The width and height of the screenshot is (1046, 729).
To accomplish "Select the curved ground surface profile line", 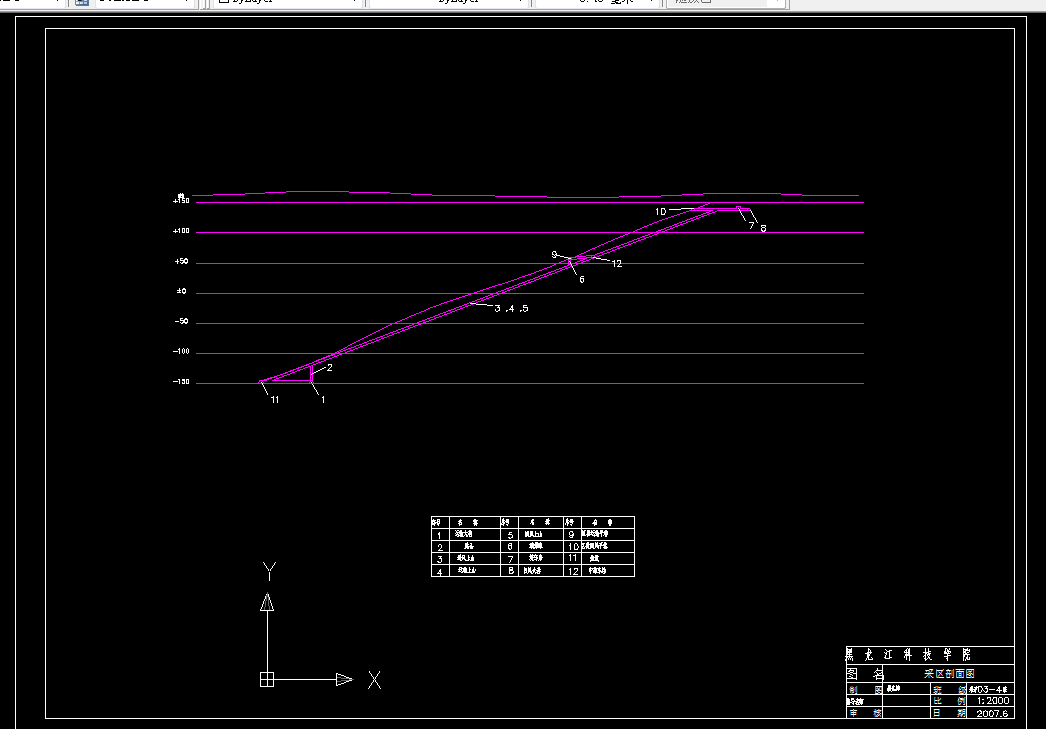I will tap(526, 195).
